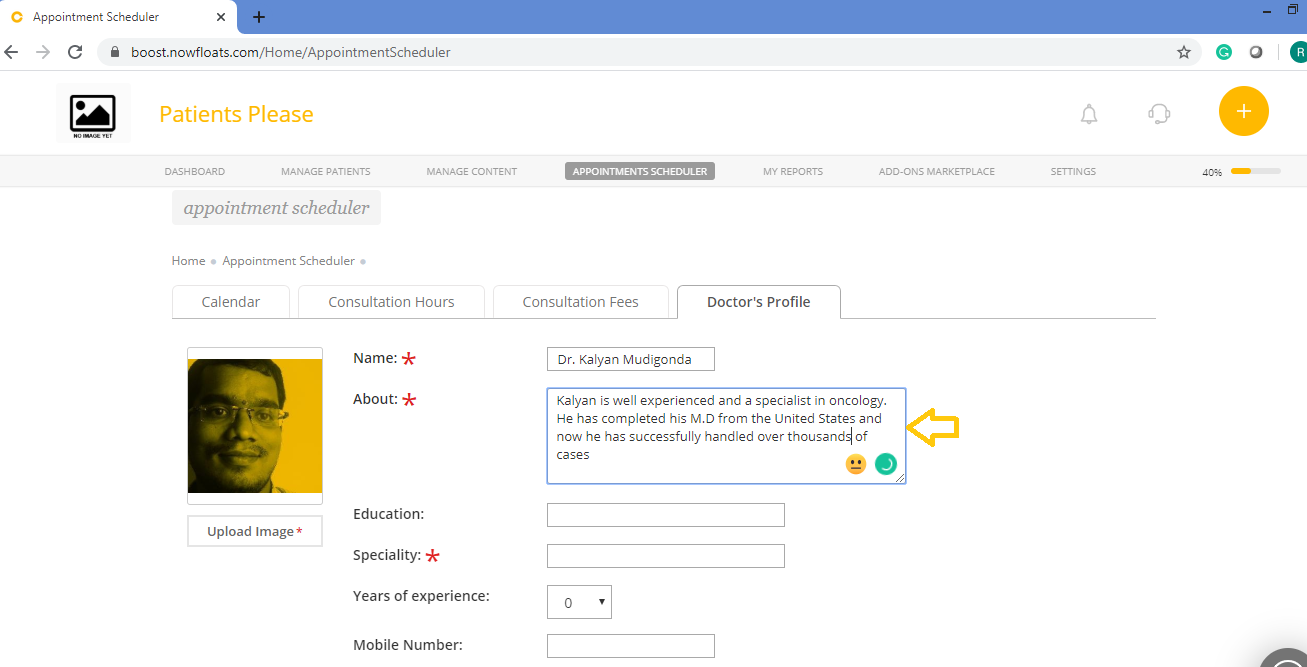The height and width of the screenshot is (667, 1307).
Task: Click the doctor's profile photo
Action: [255, 426]
